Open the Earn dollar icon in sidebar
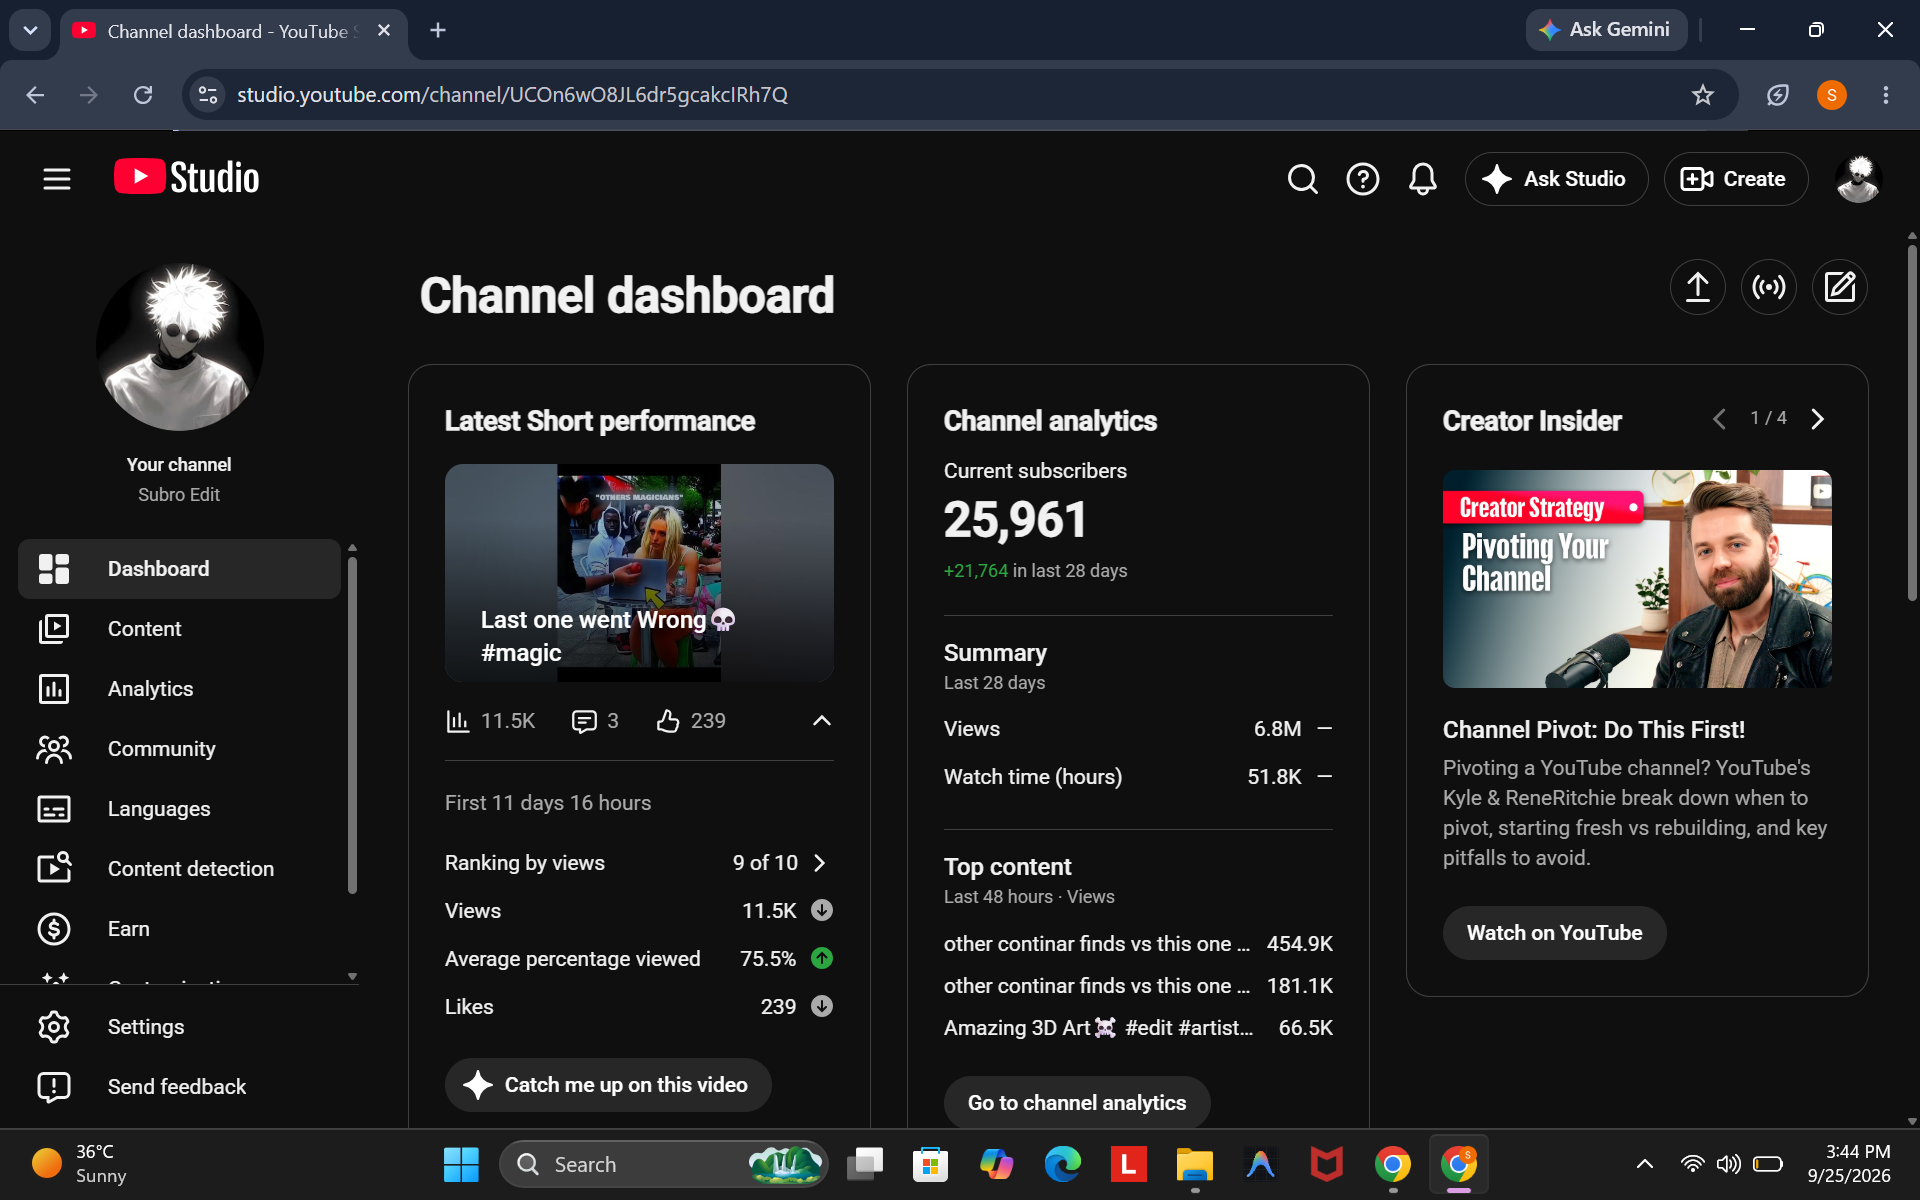Screen dimensions: 1920x1200 (x=54, y=929)
